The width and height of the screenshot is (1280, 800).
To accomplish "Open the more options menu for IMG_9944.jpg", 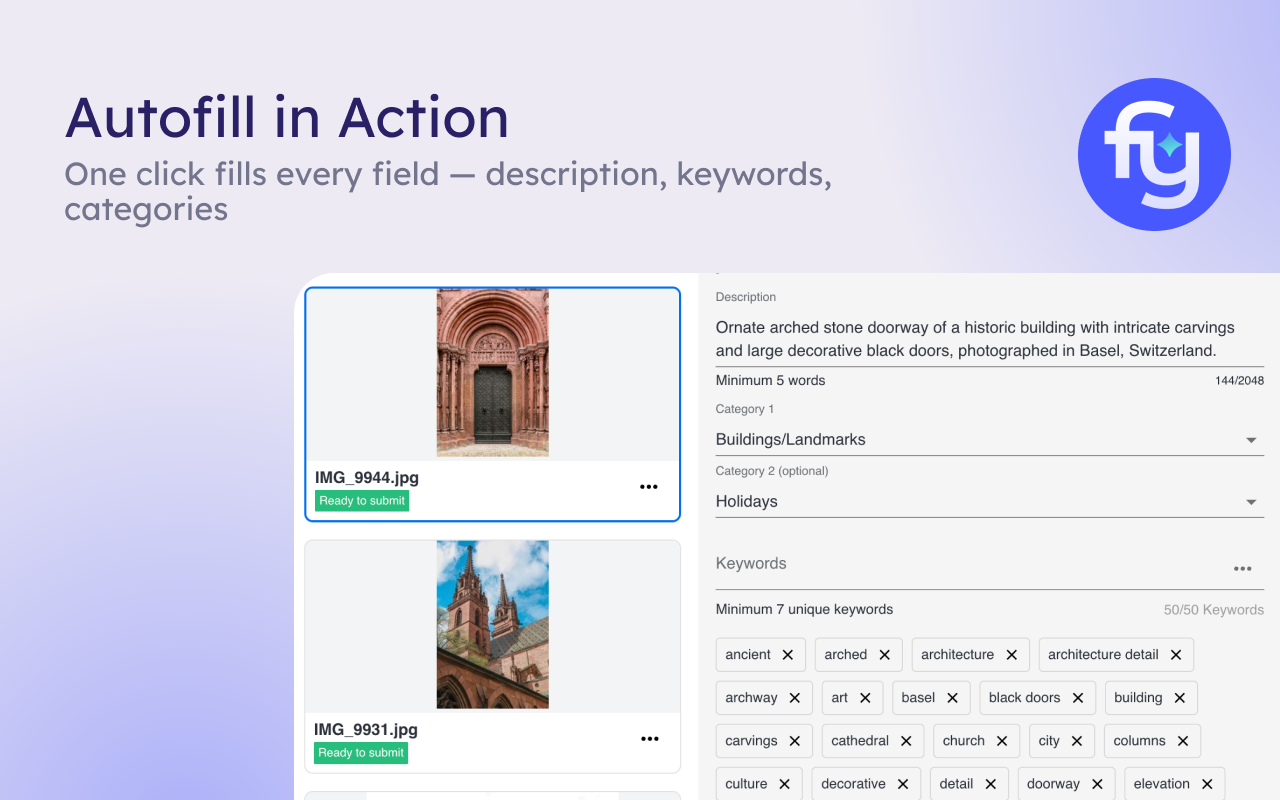I will 649,487.
